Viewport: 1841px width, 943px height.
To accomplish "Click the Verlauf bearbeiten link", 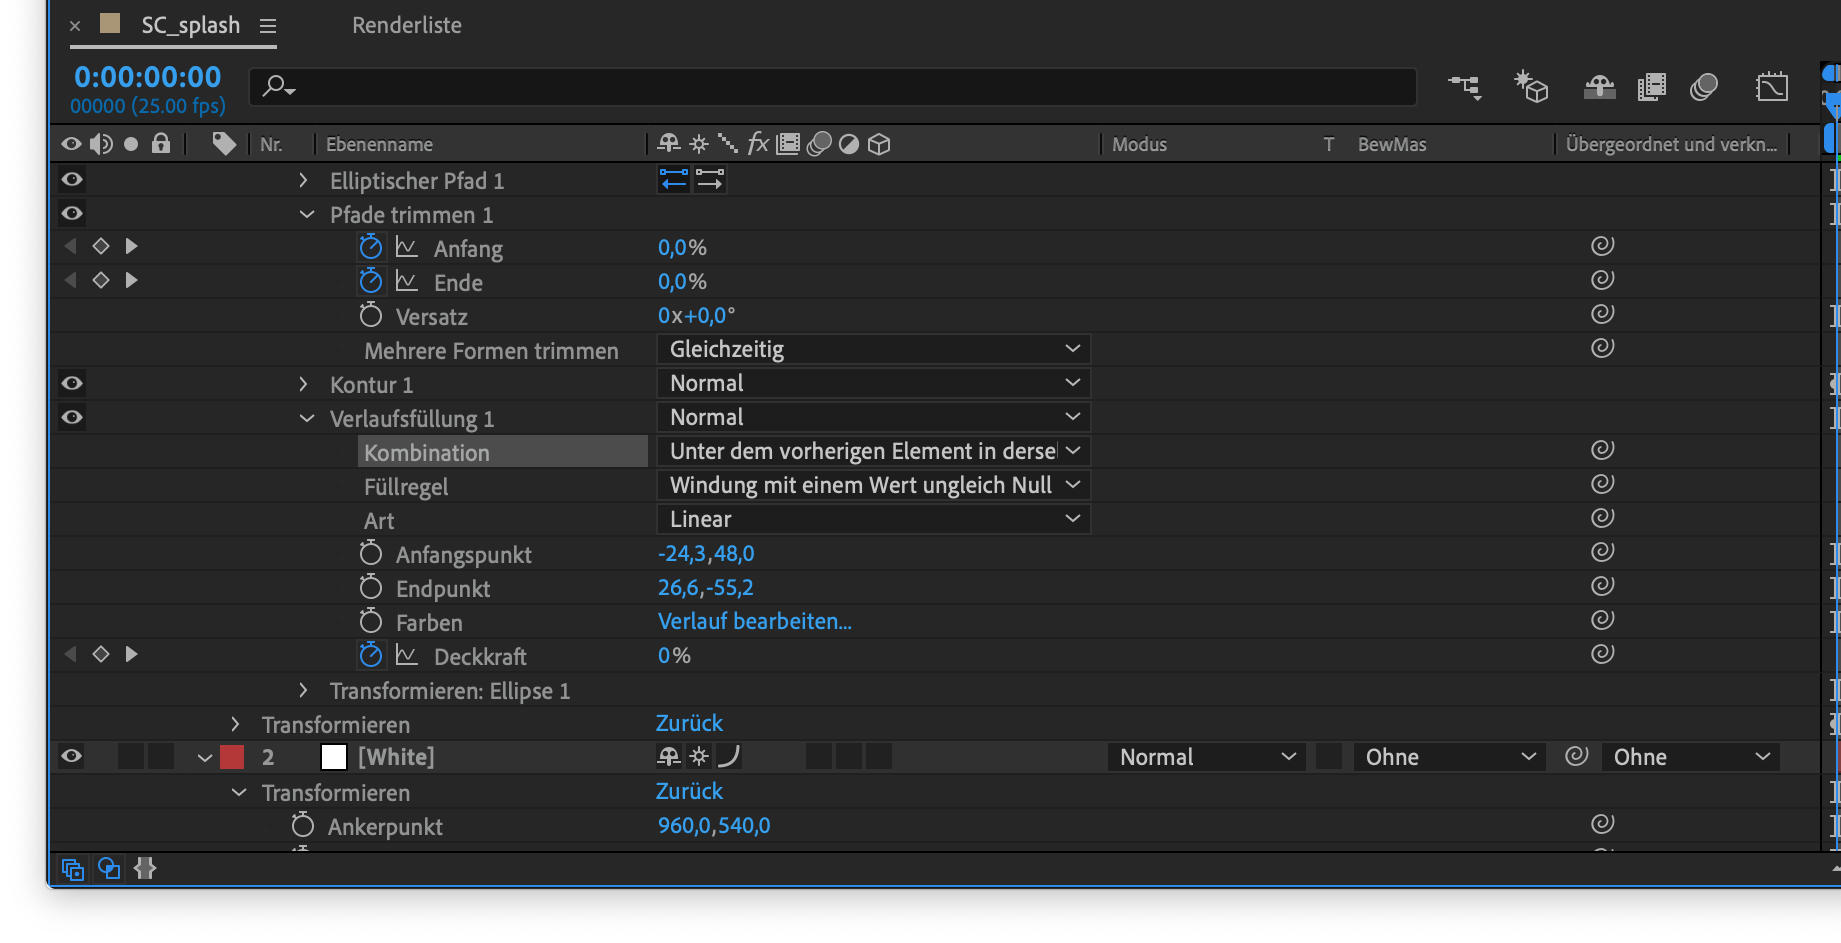I will (754, 621).
